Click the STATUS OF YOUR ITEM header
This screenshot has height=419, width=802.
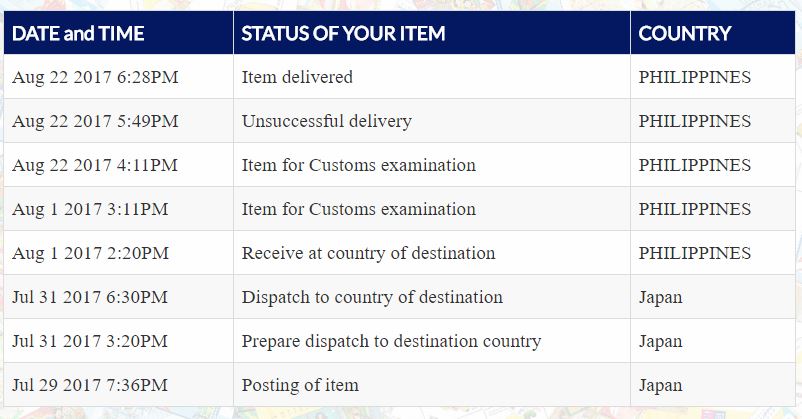343,33
